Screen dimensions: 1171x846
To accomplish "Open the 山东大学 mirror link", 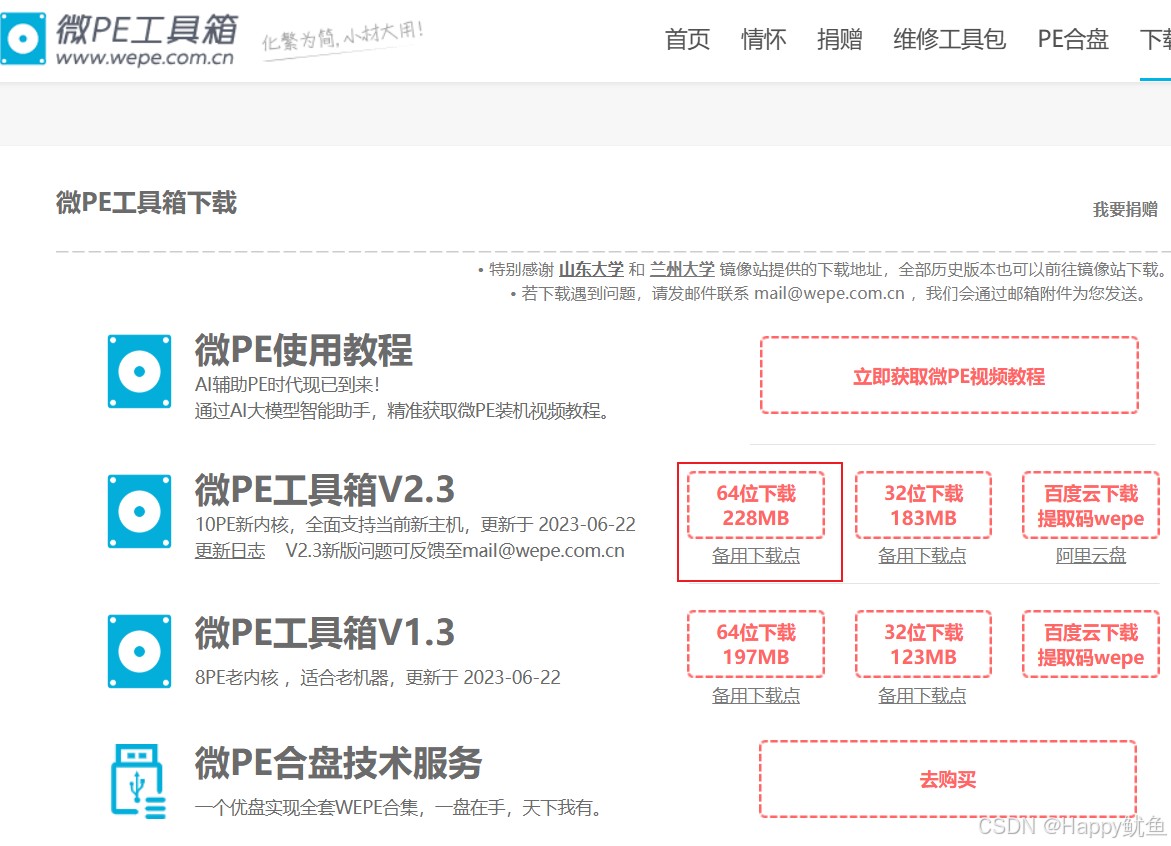I will point(591,270).
